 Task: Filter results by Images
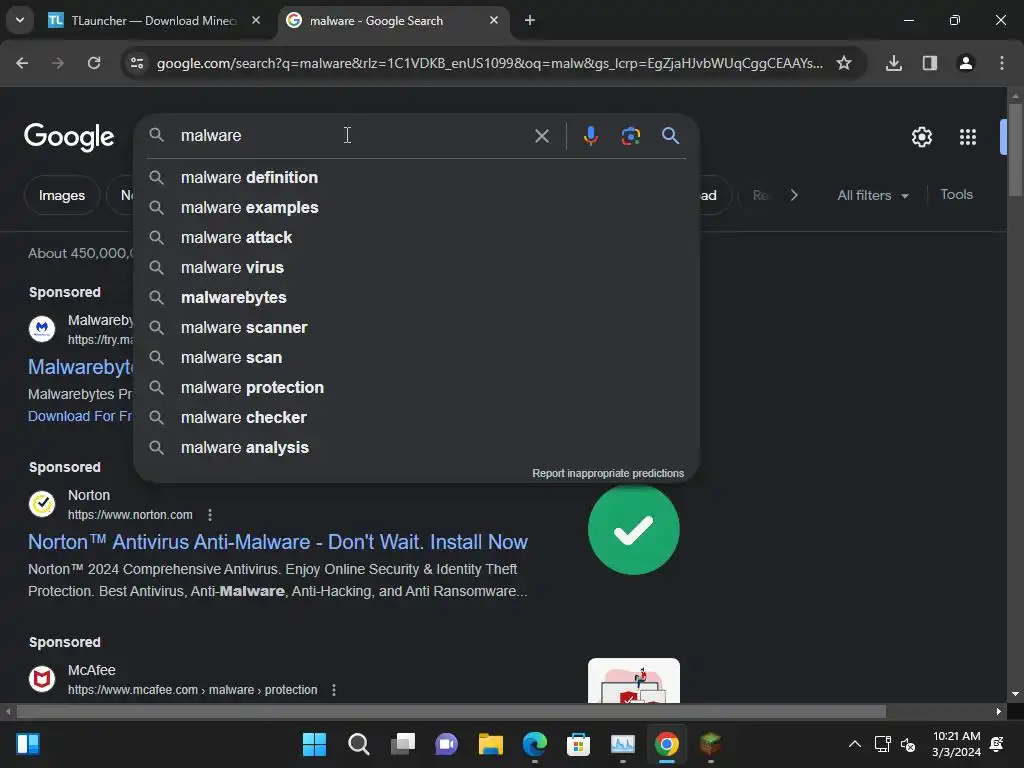pos(61,195)
